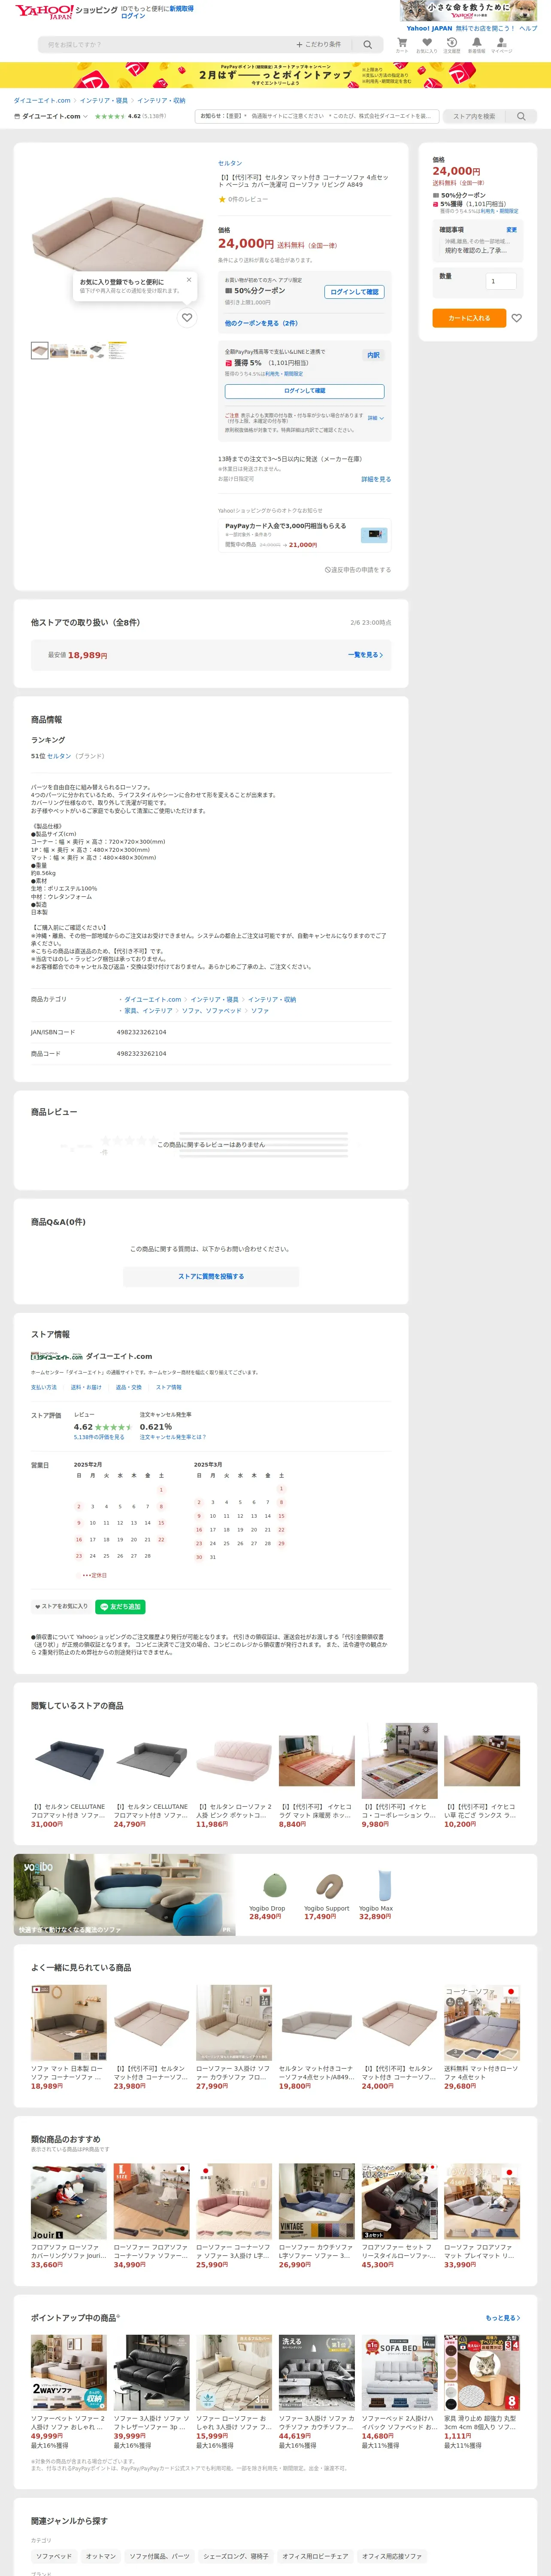
Task: Open ストア情報 store tab
Action: click(169, 1387)
